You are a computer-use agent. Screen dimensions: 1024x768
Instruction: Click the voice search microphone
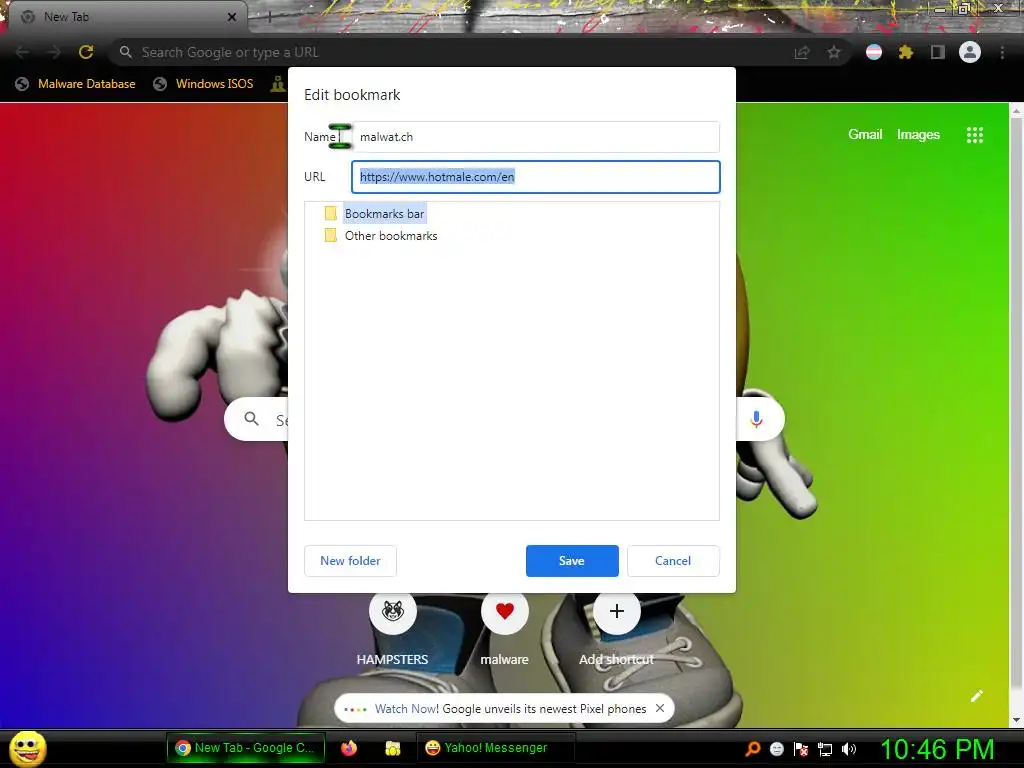756,419
